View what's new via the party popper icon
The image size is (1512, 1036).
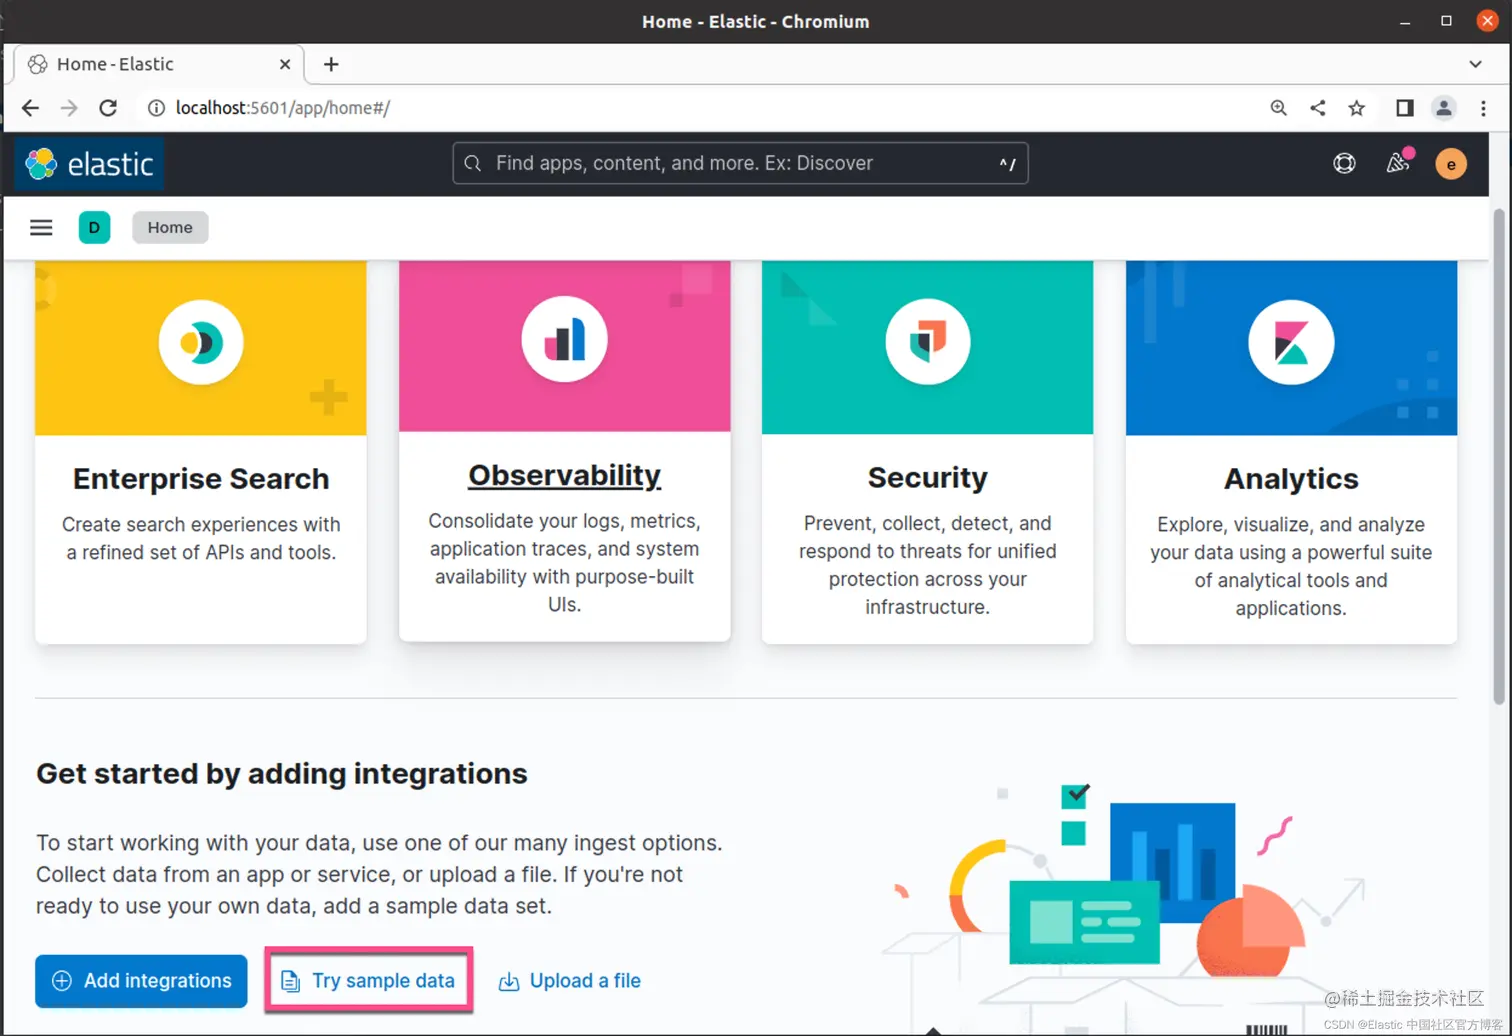click(1397, 163)
